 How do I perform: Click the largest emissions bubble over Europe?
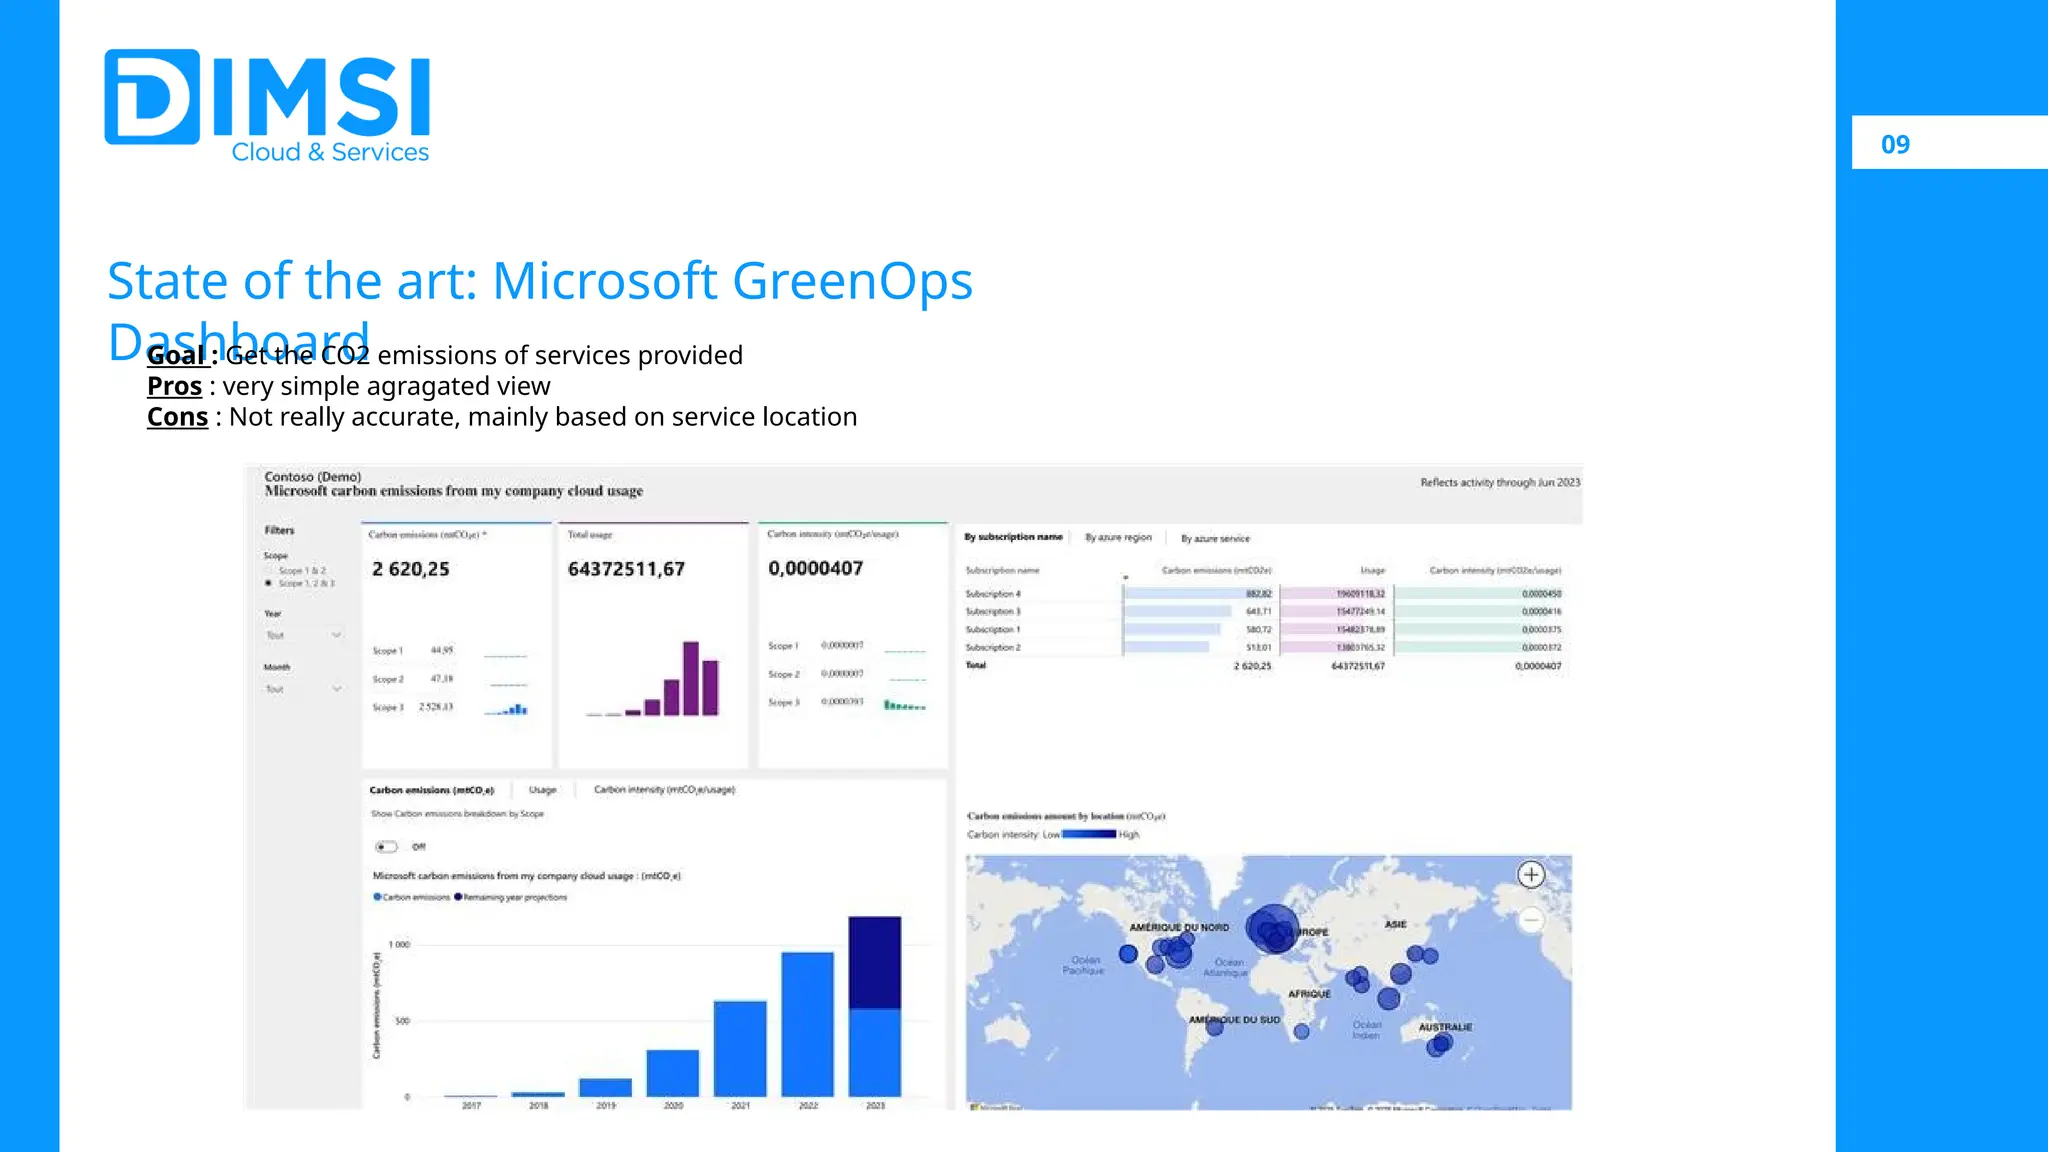(1273, 928)
